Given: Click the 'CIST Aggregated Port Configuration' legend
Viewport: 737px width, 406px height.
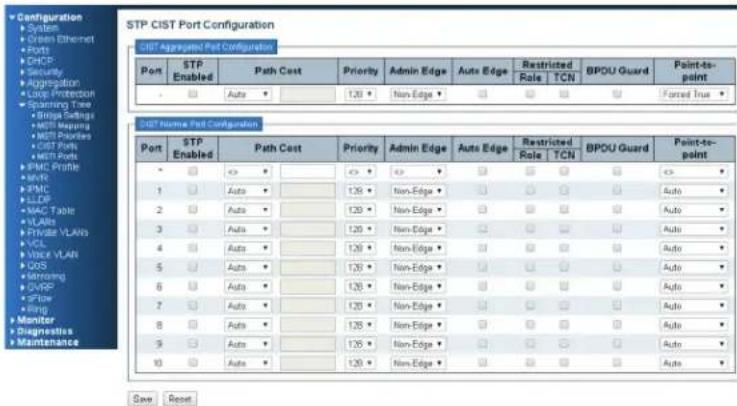Looking at the screenshot, I should [206, 47].
